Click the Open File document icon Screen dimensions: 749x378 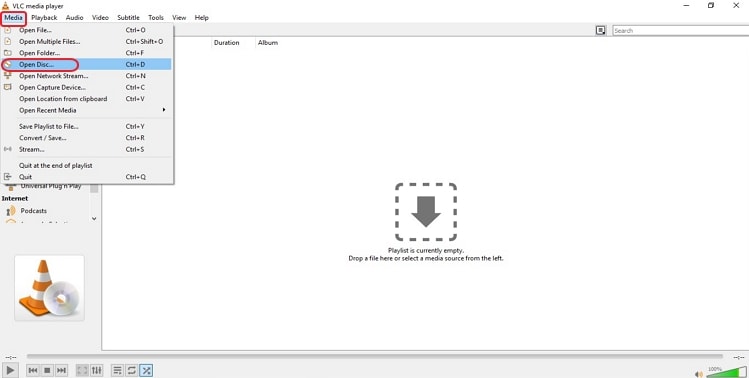pos(7,30)
